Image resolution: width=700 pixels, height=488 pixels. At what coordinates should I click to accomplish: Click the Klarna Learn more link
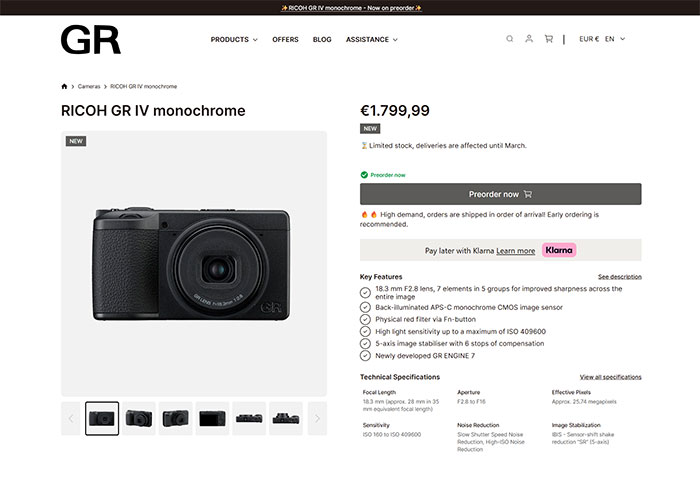515,251
